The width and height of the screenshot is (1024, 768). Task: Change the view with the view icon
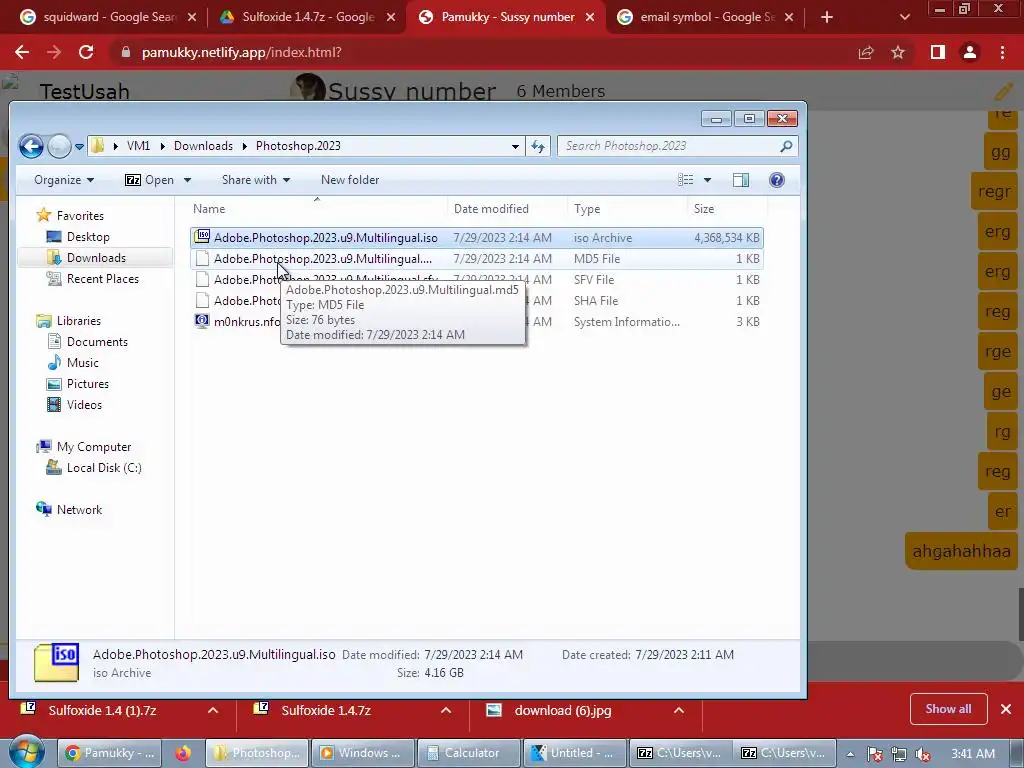685,180
